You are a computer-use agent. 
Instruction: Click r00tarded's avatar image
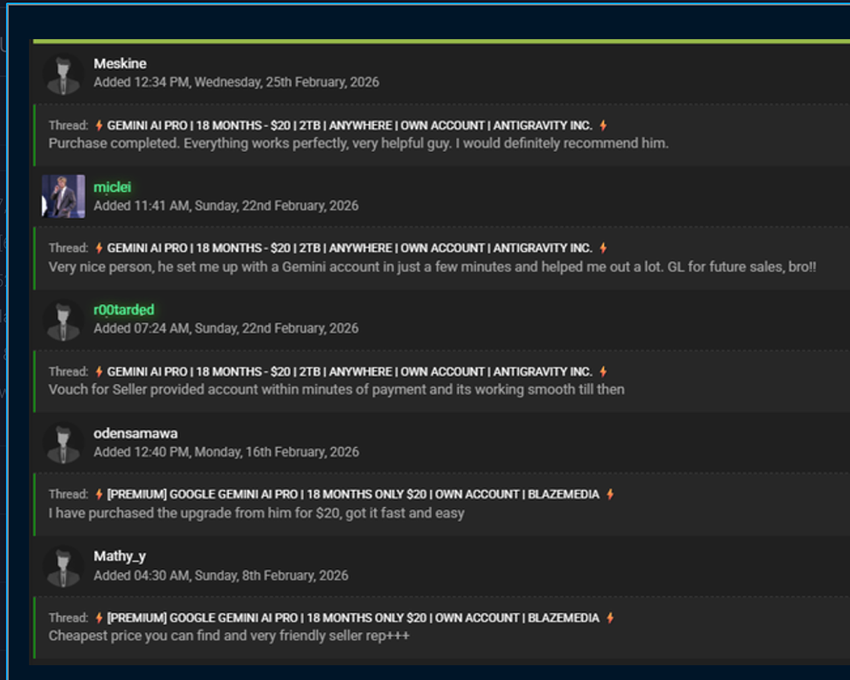(64, 320)
